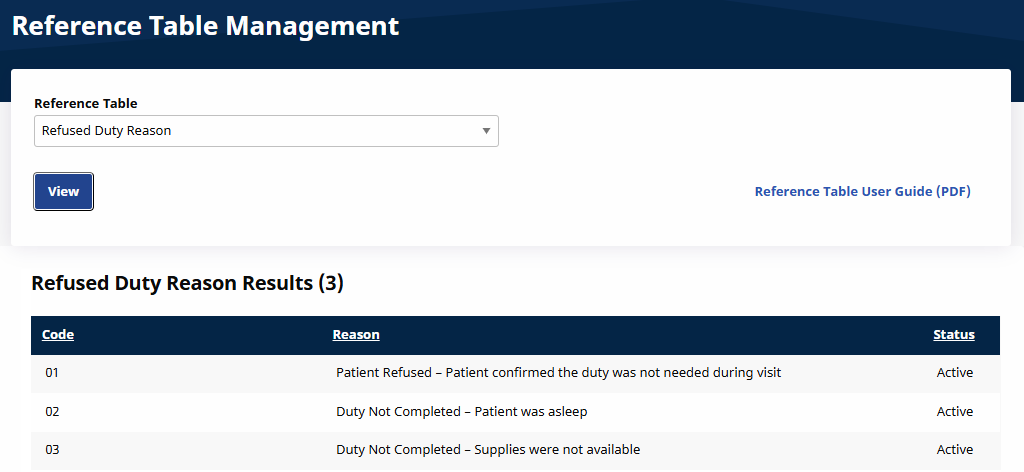The width and height of the screenshot is (1024, 472).
Task: Click the Active status in row 03
Action: coord(954,450)
